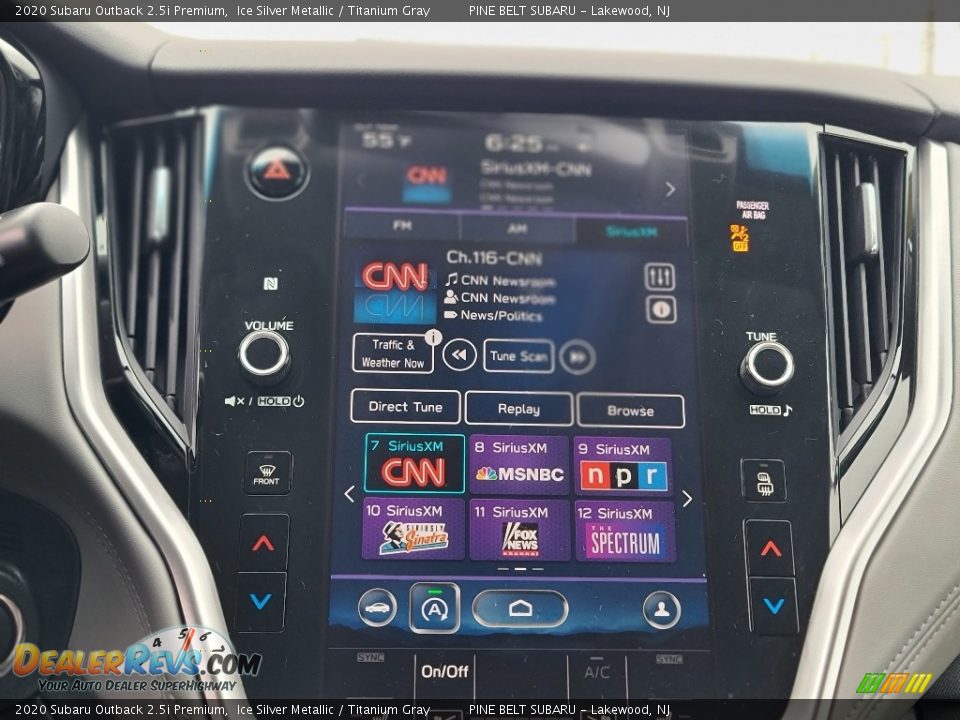Push the Volume knob
This screenshot has height=720, width=960.
tap(264, 354)
